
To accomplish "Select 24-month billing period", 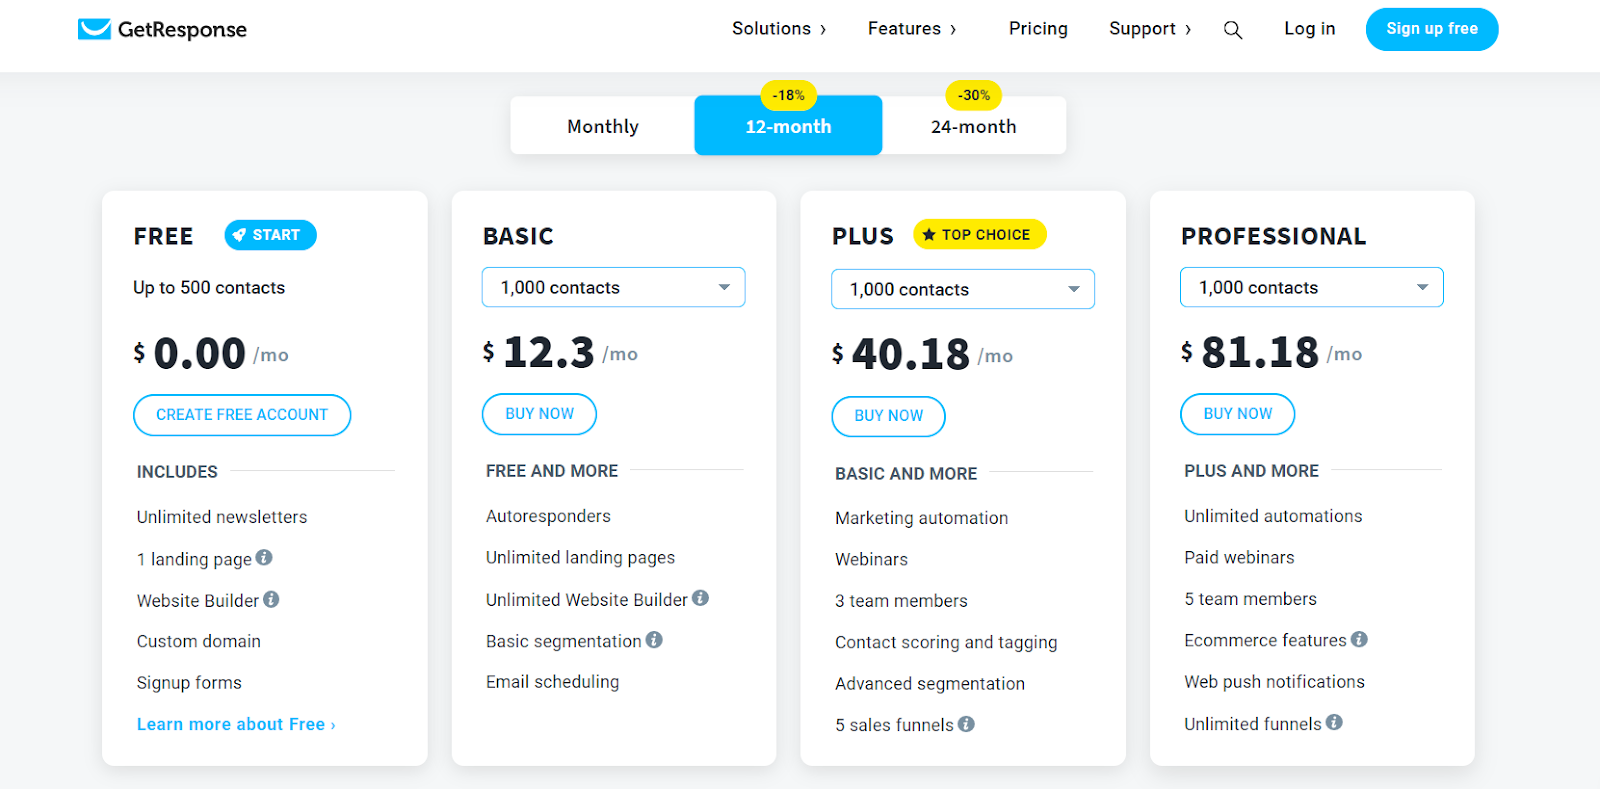I will coord(974,126).
